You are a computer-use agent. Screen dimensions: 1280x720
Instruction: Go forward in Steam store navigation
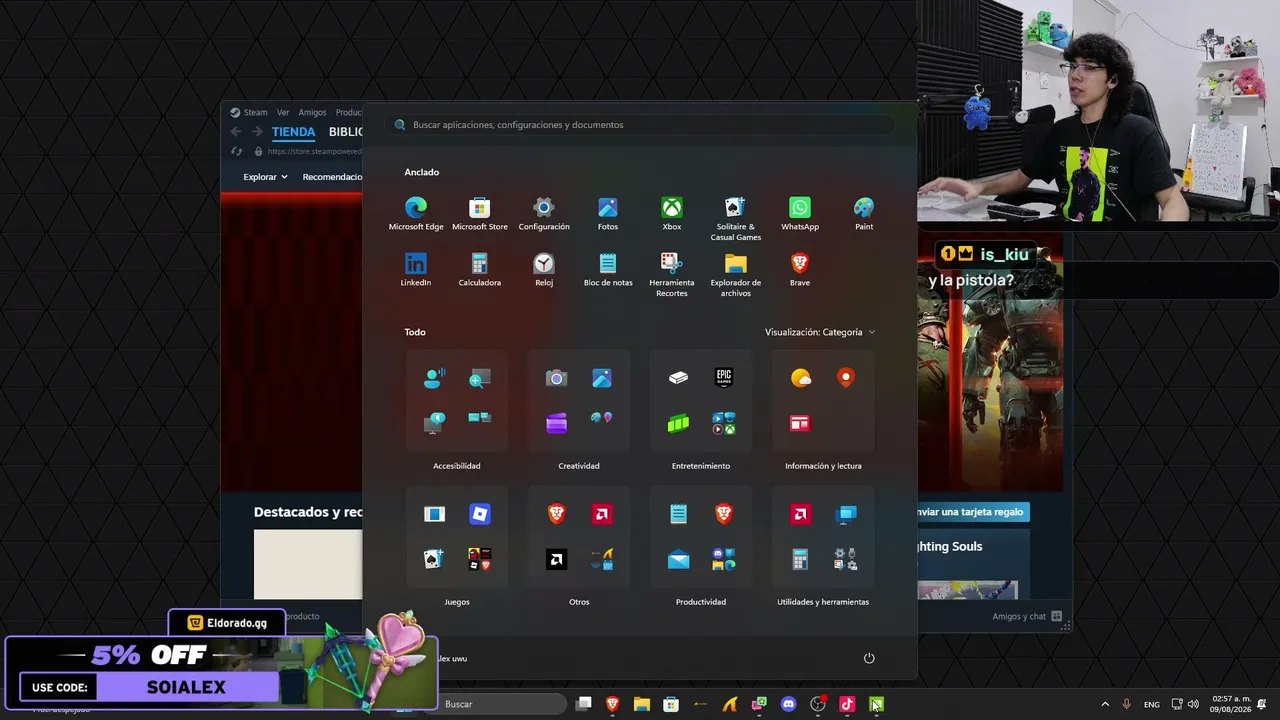(257, 132)
